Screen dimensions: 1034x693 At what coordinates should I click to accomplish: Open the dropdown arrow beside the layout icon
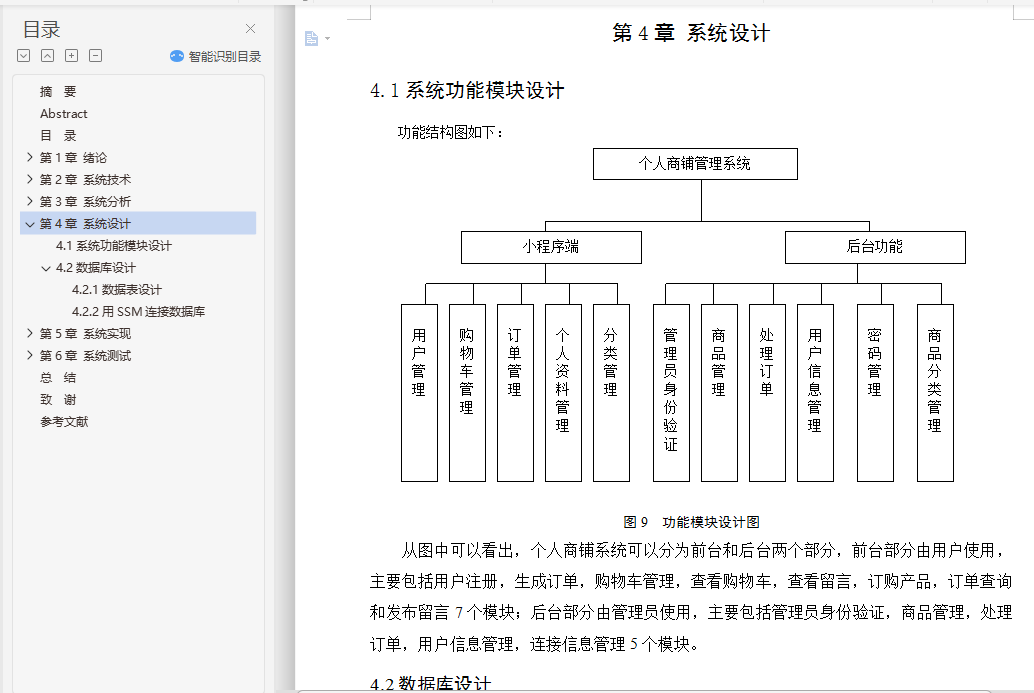tap(328, 39)
